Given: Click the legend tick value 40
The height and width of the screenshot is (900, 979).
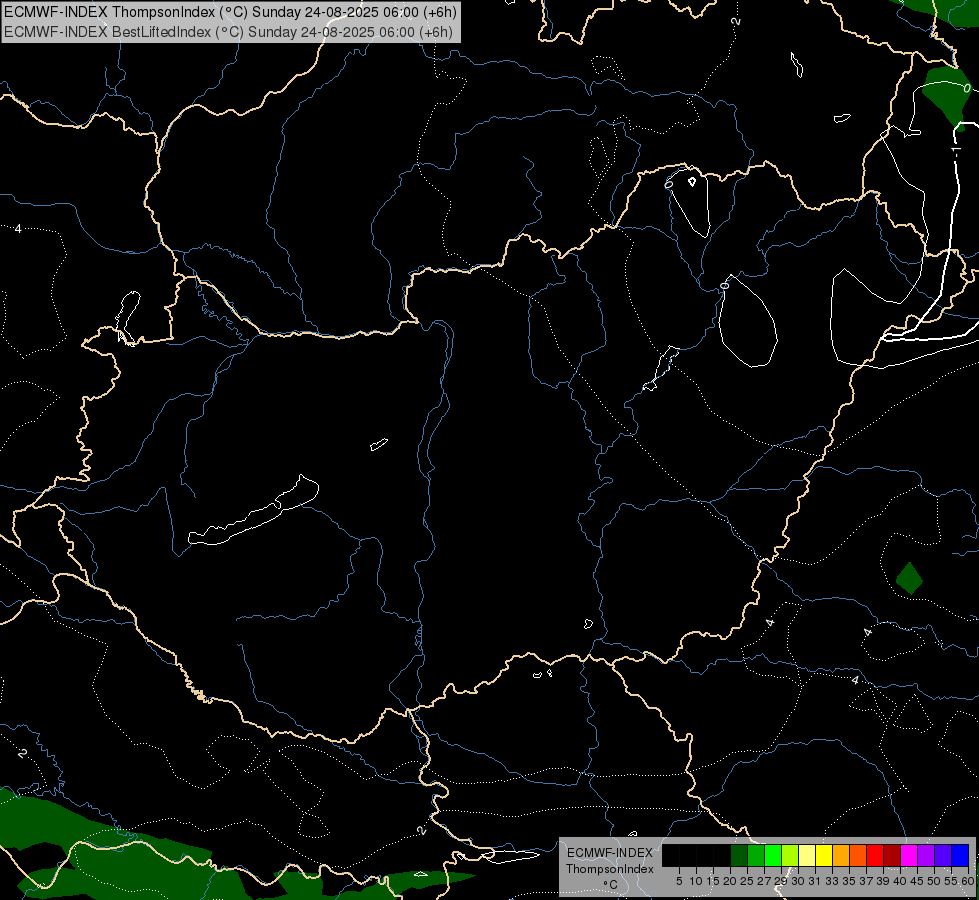Looking at the screenshot, I should click(x=900, y=881).
